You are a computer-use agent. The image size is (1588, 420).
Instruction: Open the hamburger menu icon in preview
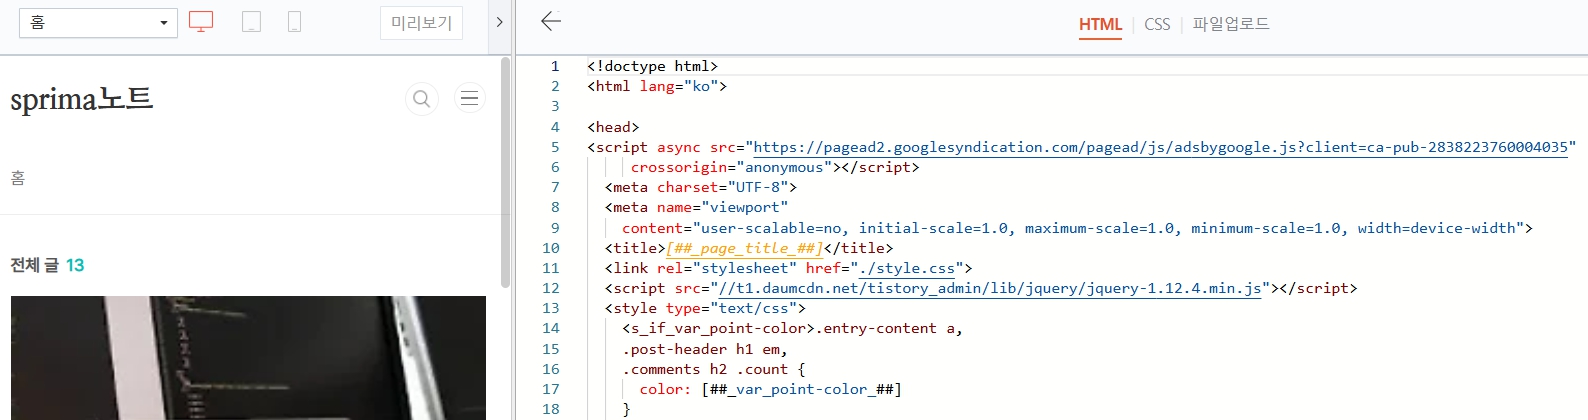[469, 98]
